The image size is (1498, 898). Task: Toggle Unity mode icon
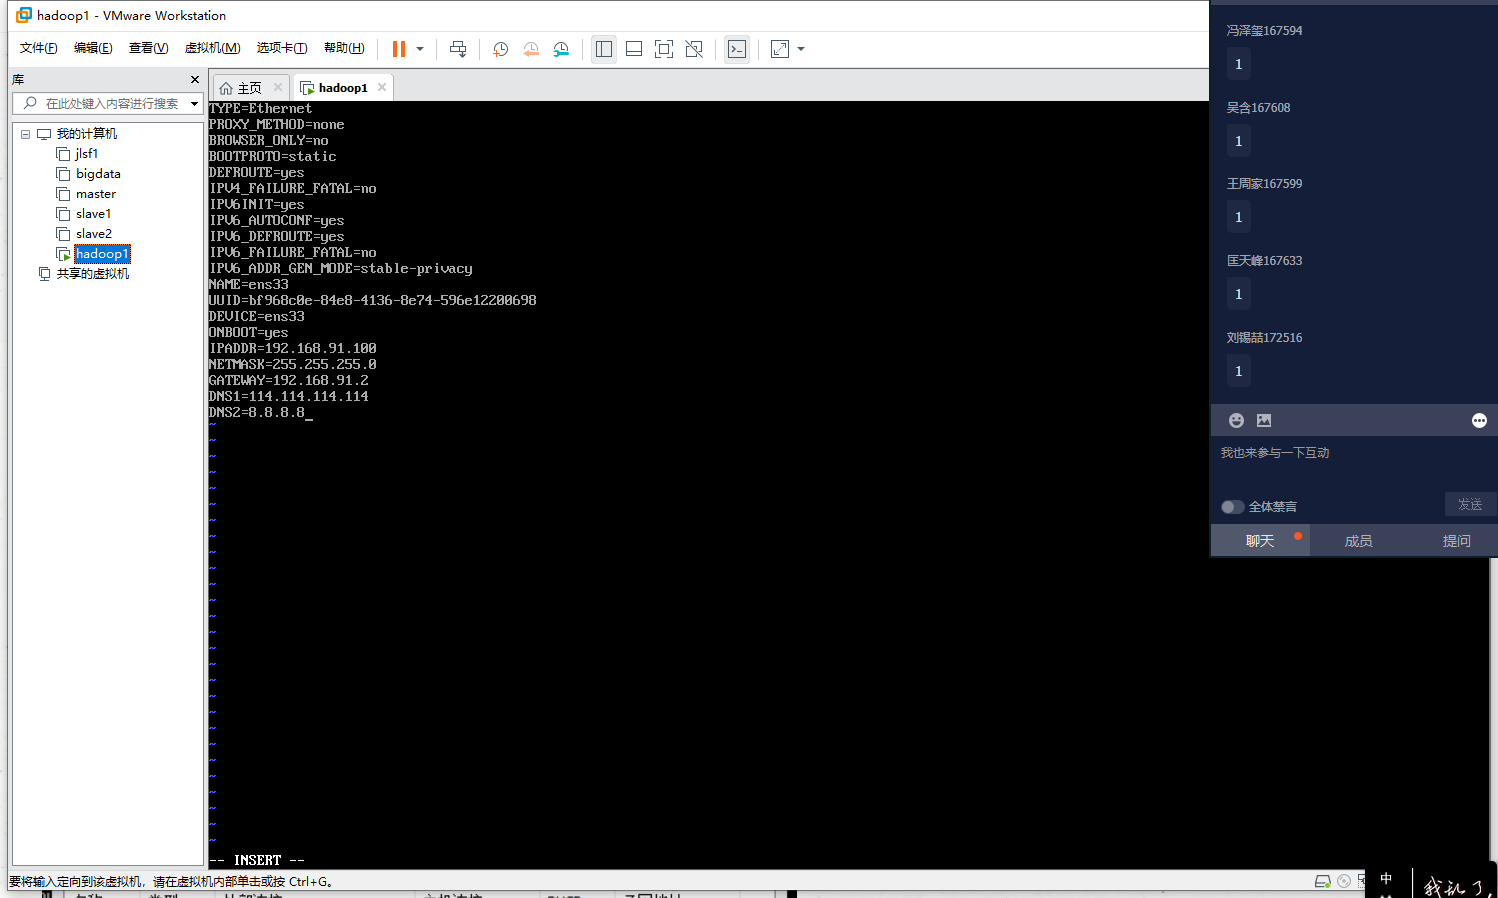694,49
